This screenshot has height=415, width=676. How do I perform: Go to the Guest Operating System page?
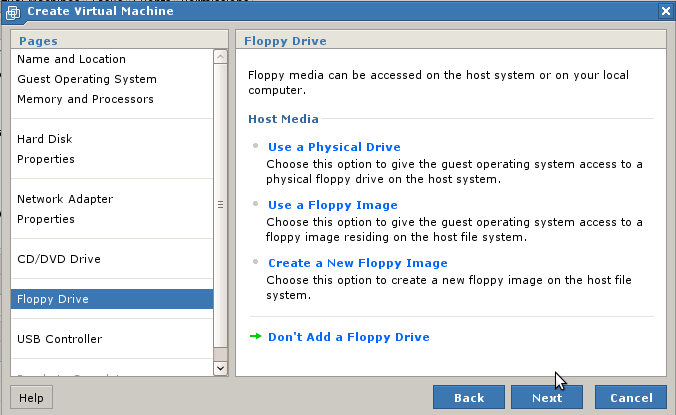(86, 79)
